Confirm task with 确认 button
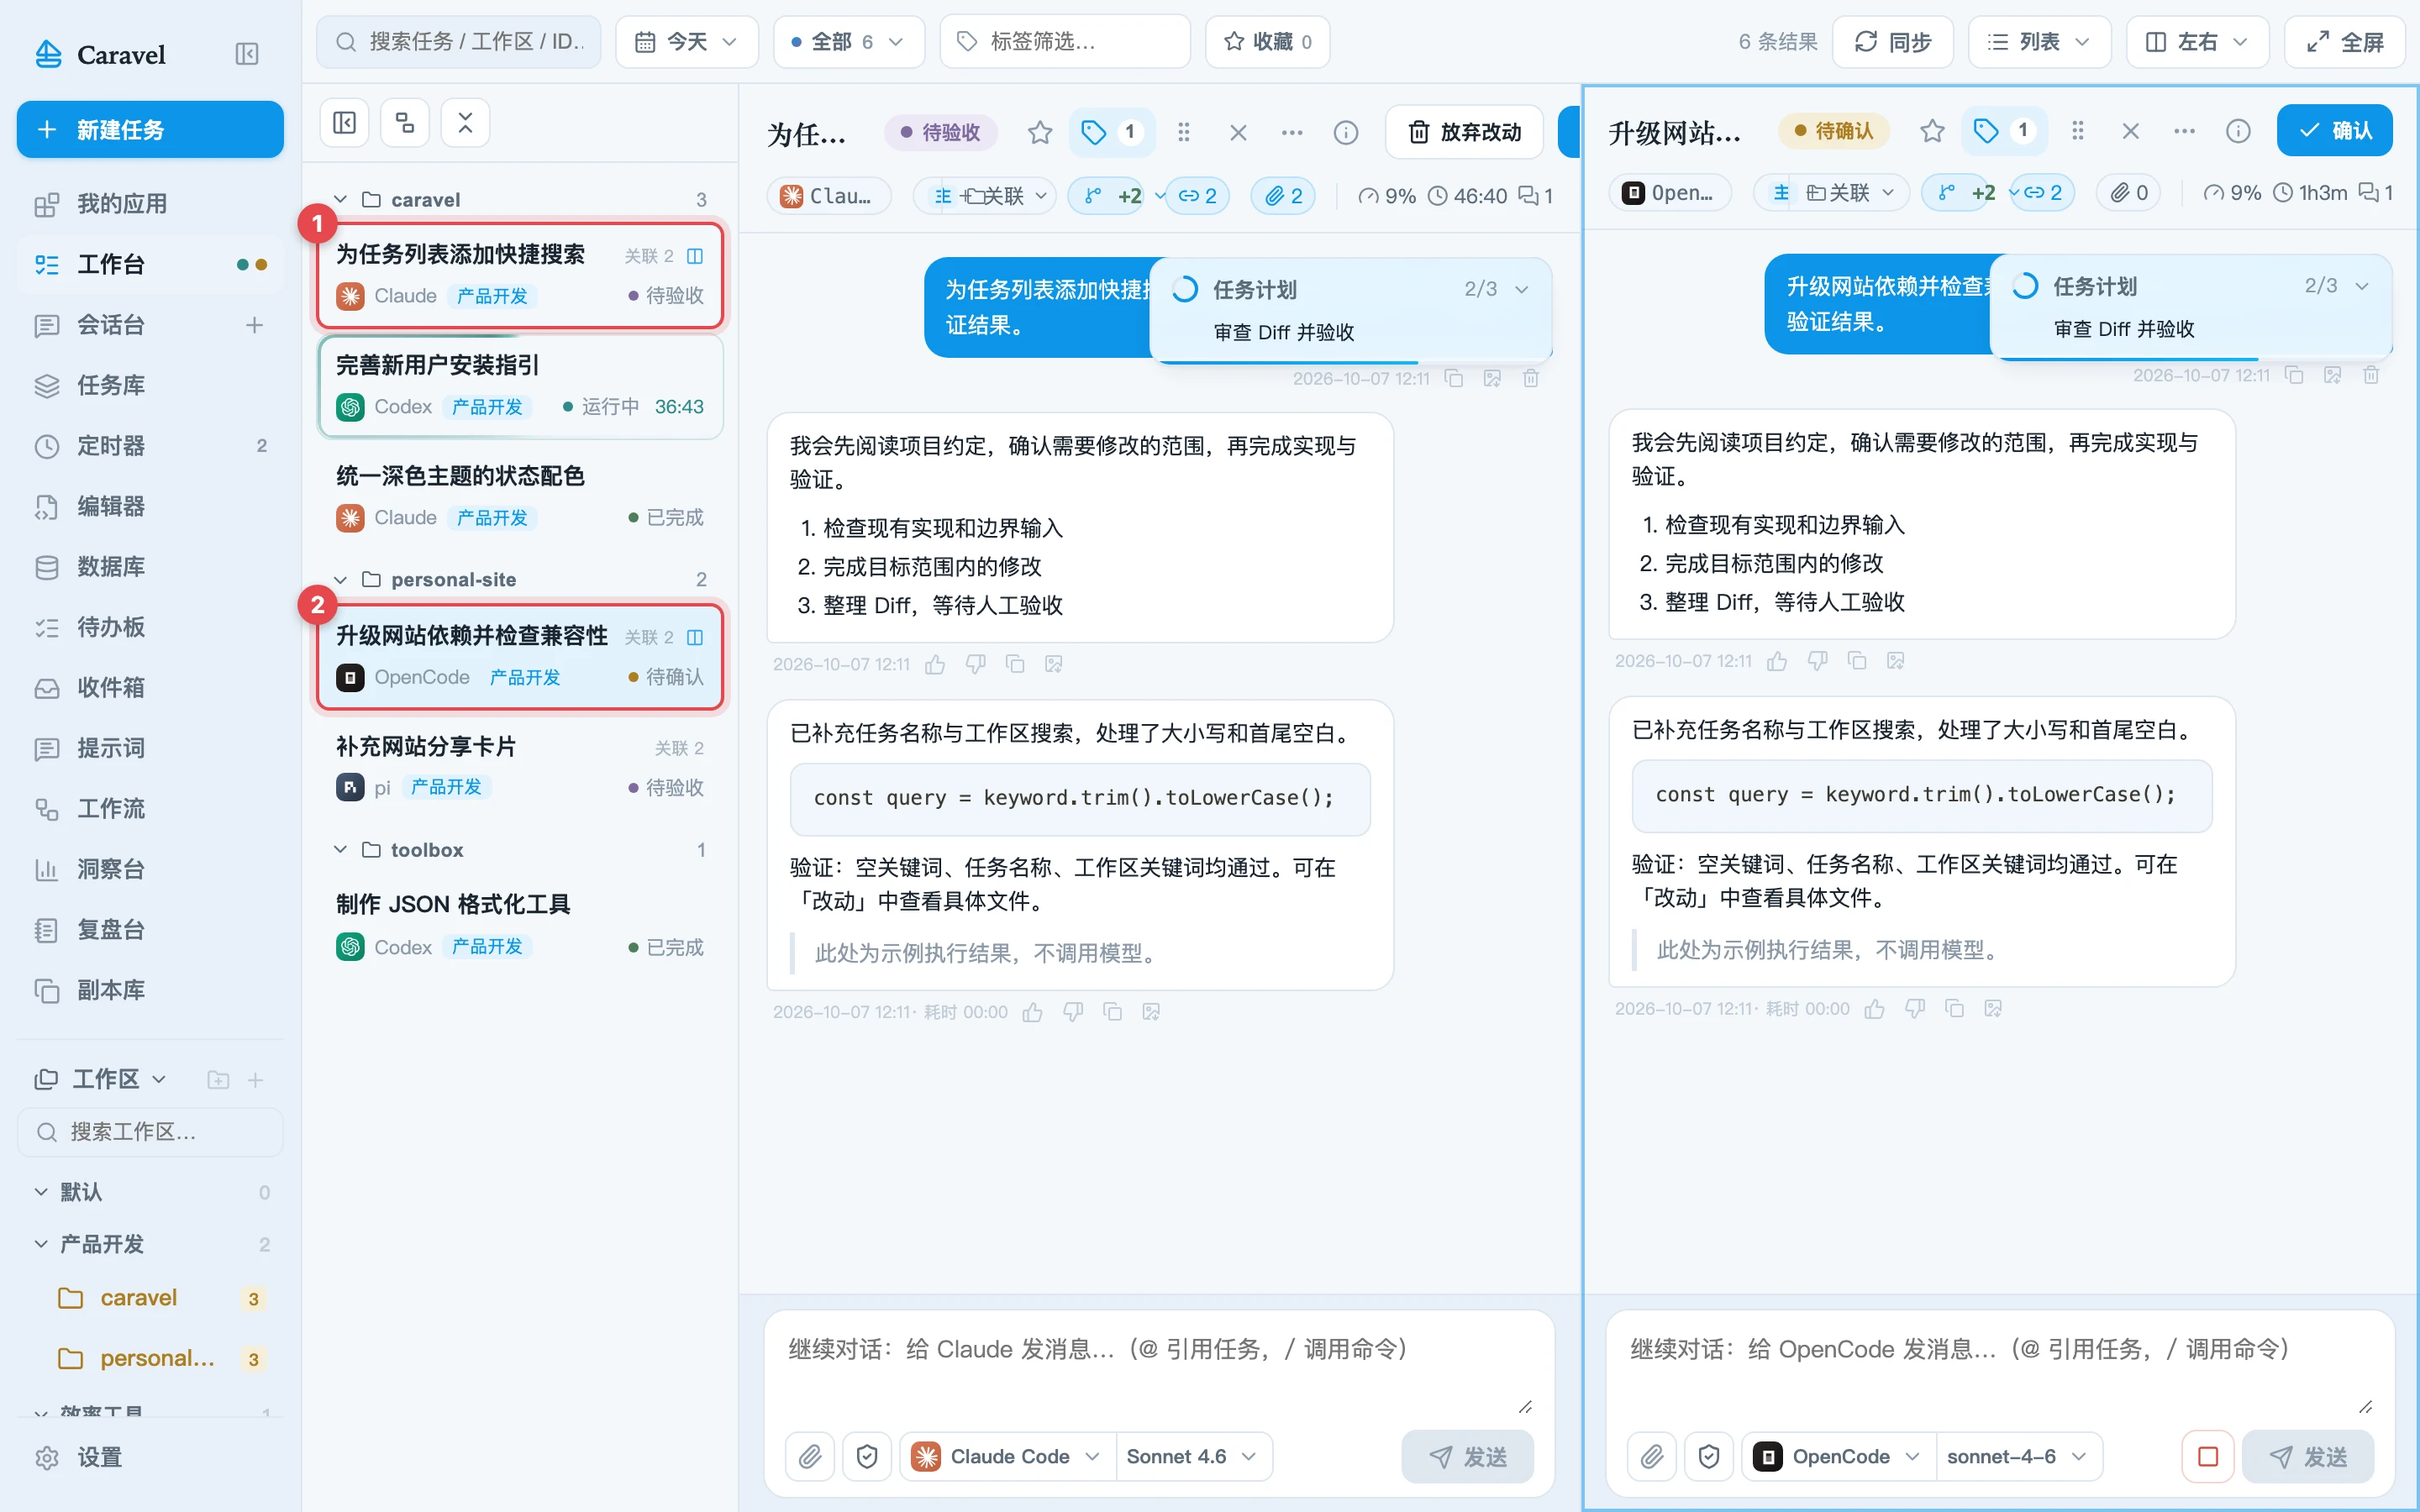 point(2335,130)
